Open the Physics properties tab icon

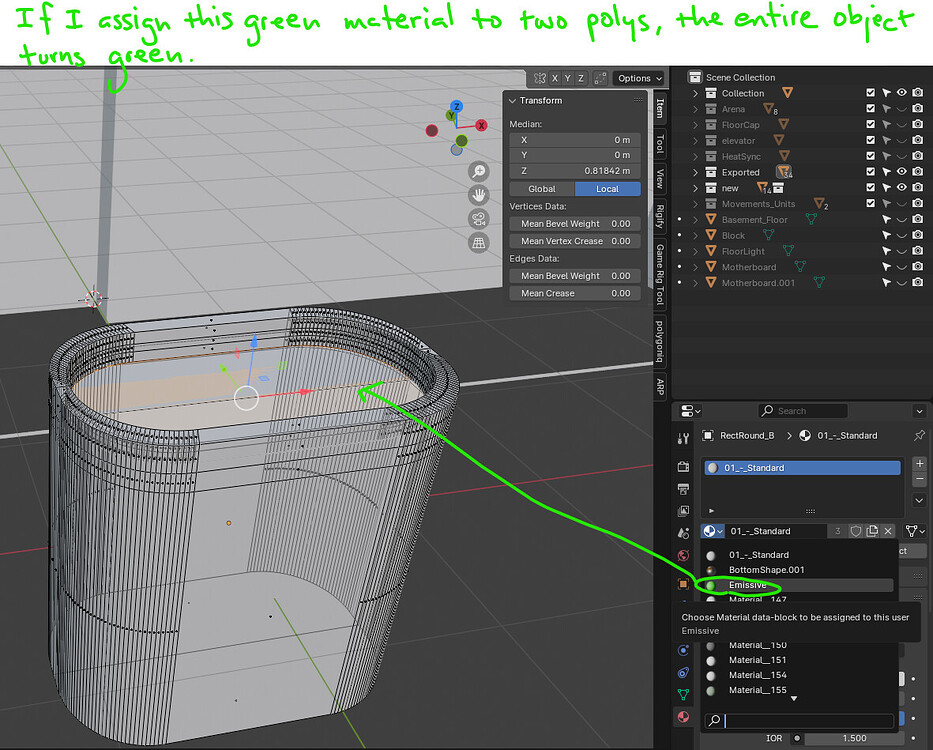[x=683, y=650]
